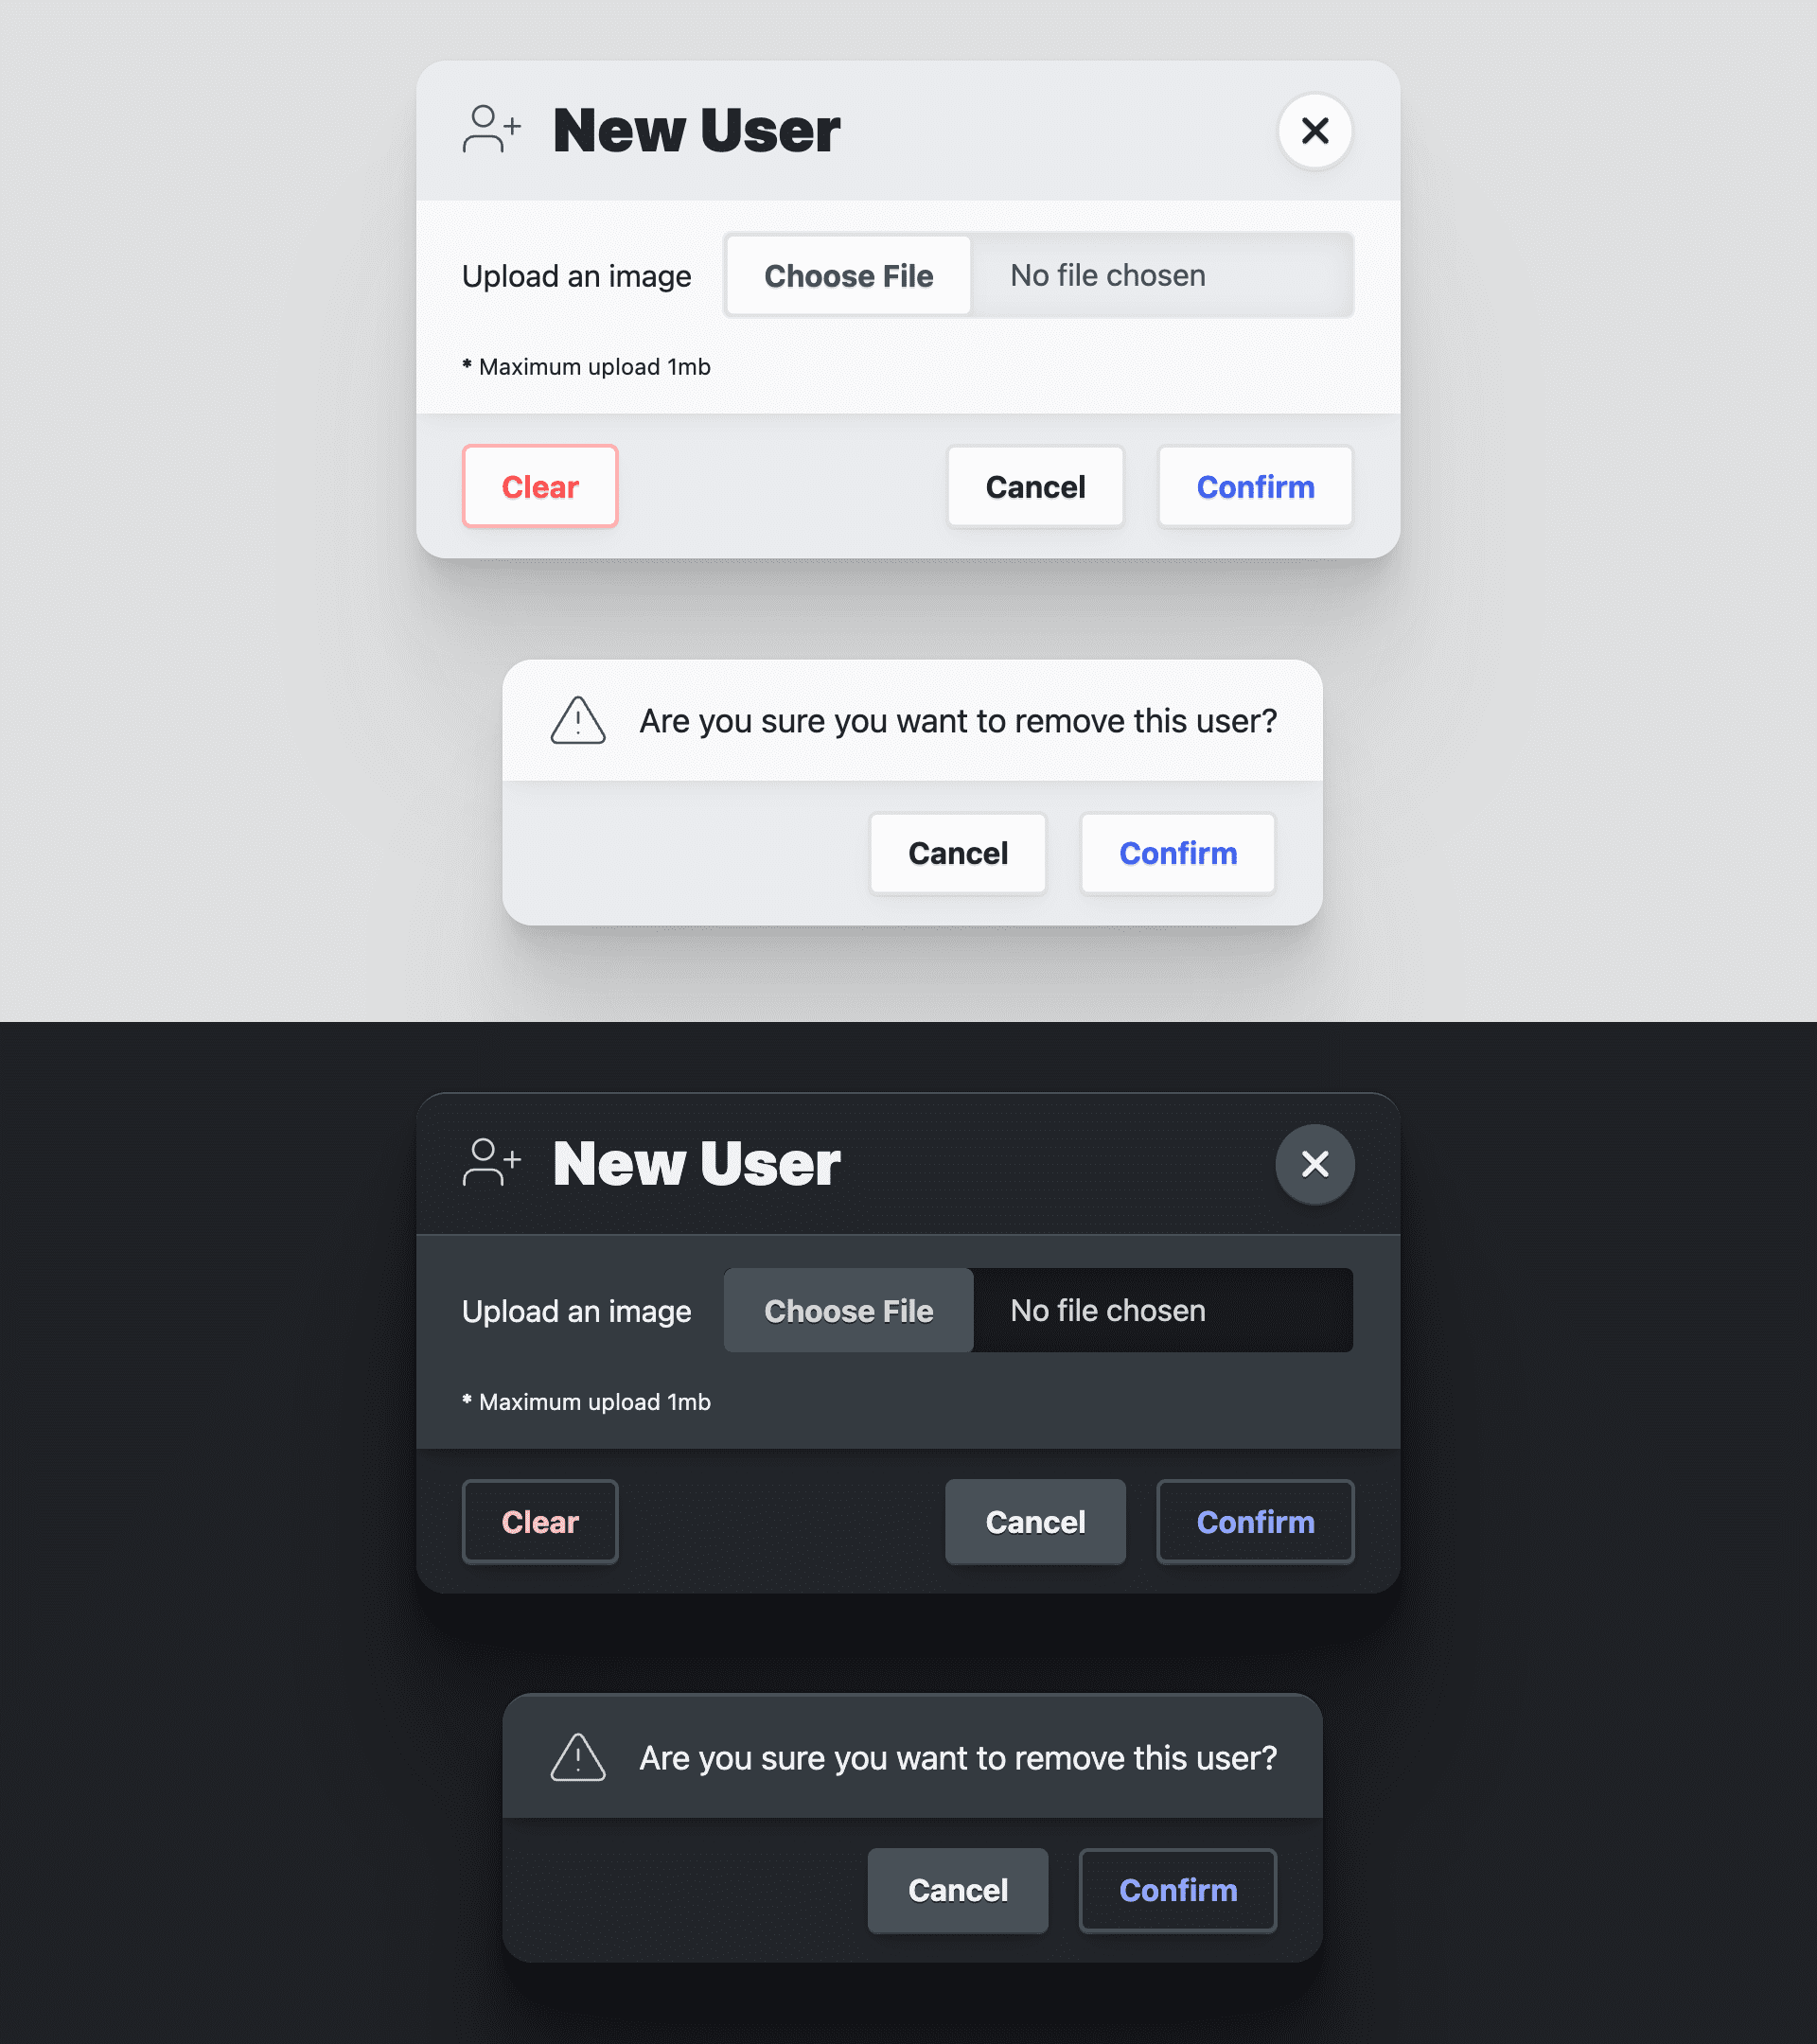1817x2044 pixels.
Task: Click Clear button in dark mode dialog
Action: (x=540, y=1520)
